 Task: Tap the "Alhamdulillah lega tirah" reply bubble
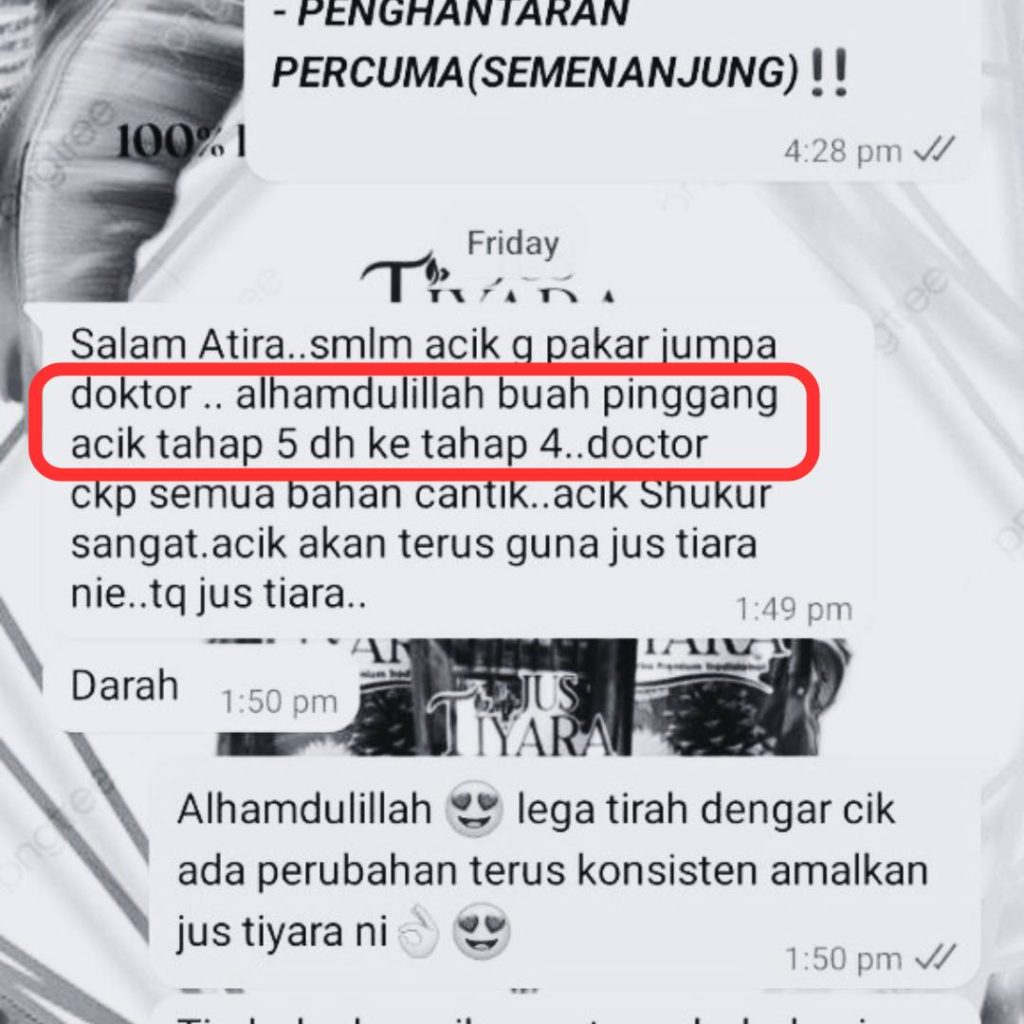[566, 874]
